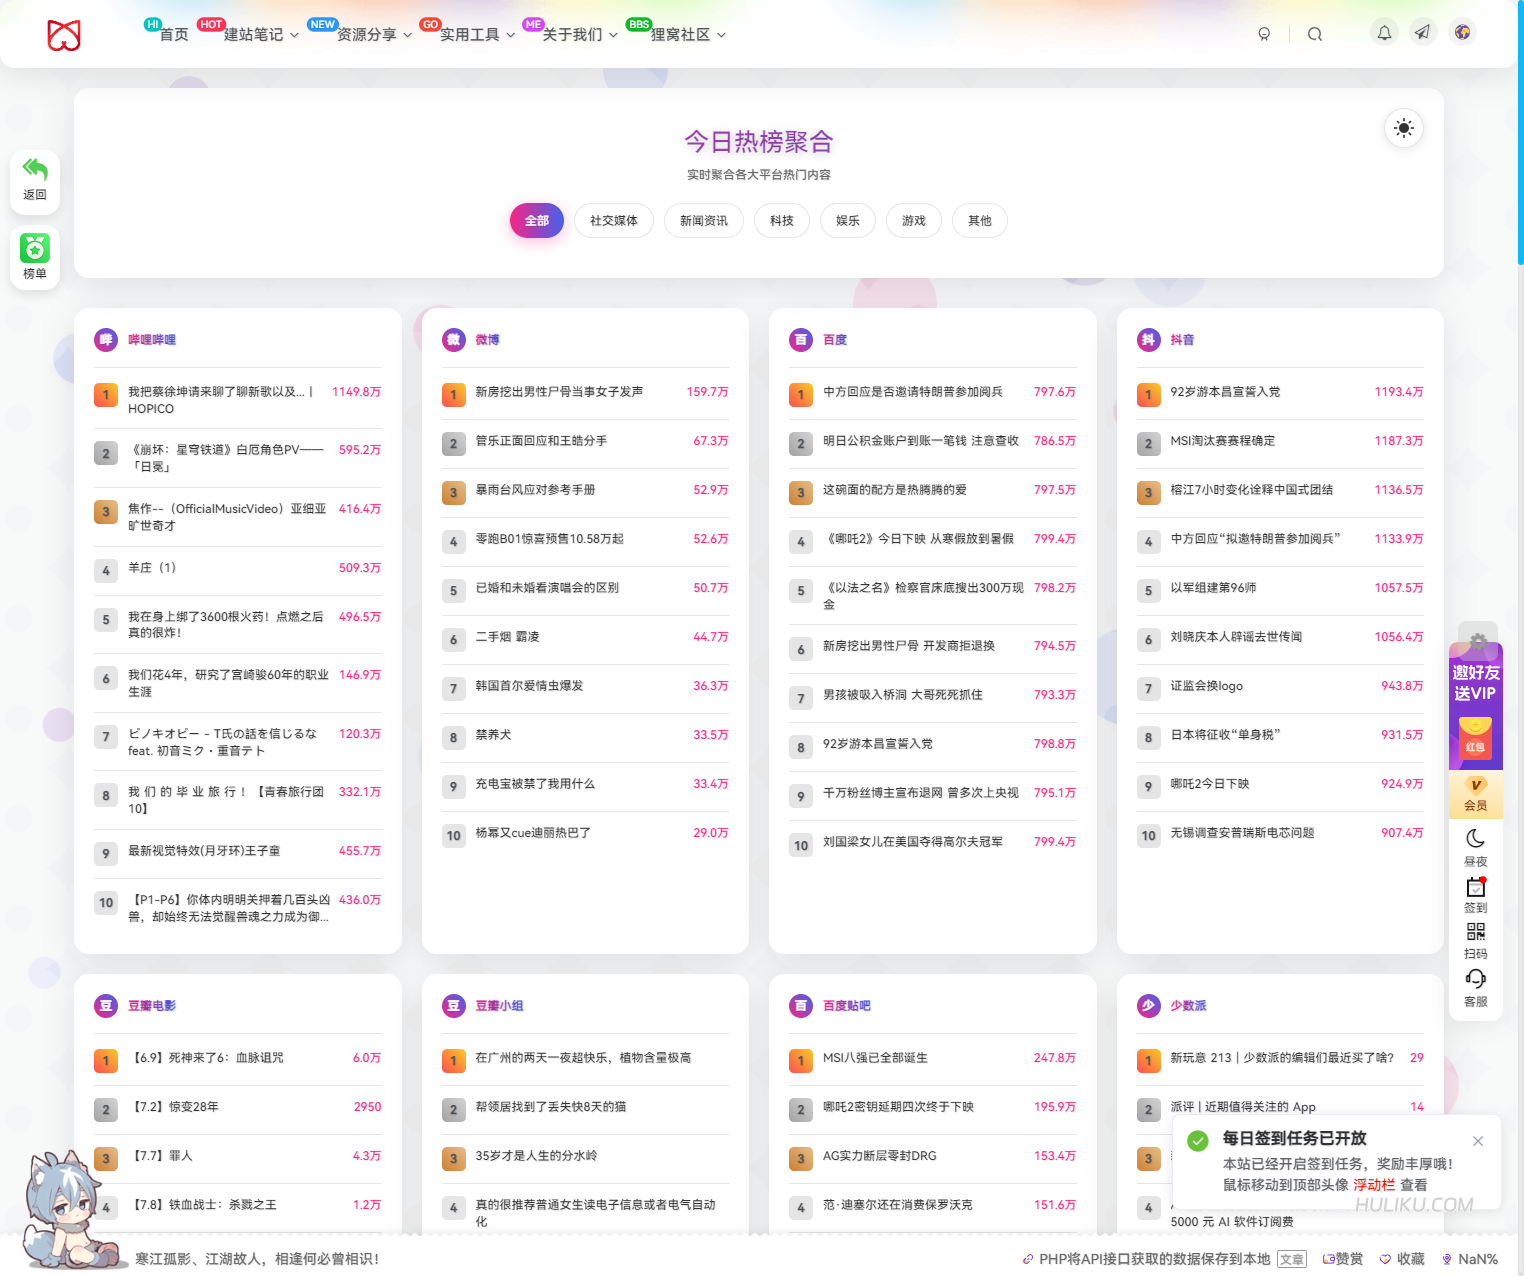Viewport: 1524px width, 1276px height.
Task: Go to the 首页 home menu item
Action: pyautogui.click(x=174, y=35)
